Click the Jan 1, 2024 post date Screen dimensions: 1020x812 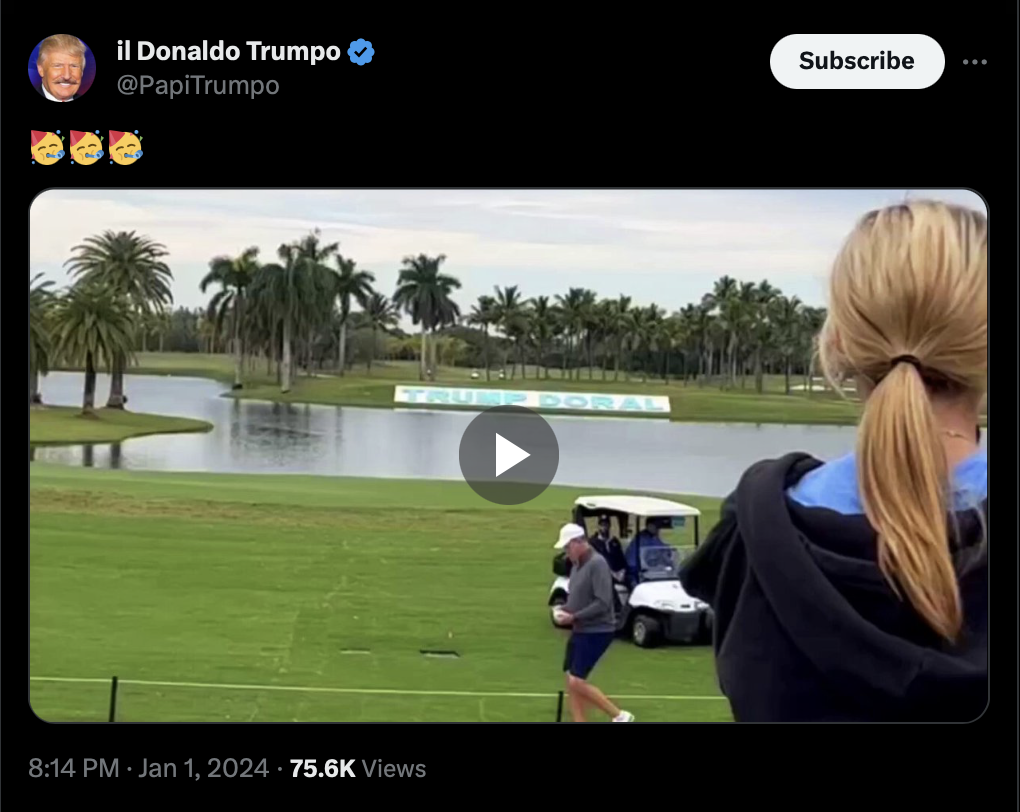[203, 768]
